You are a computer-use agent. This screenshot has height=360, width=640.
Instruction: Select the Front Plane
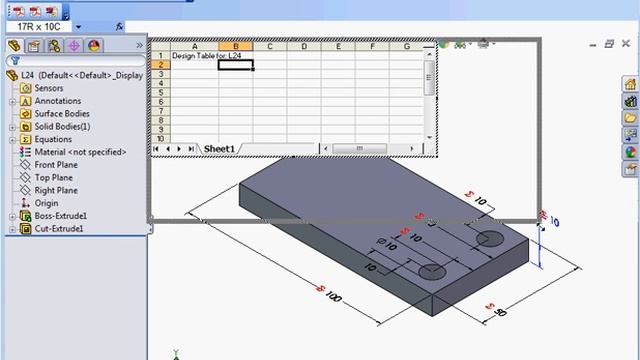click(x=56, y=165)
